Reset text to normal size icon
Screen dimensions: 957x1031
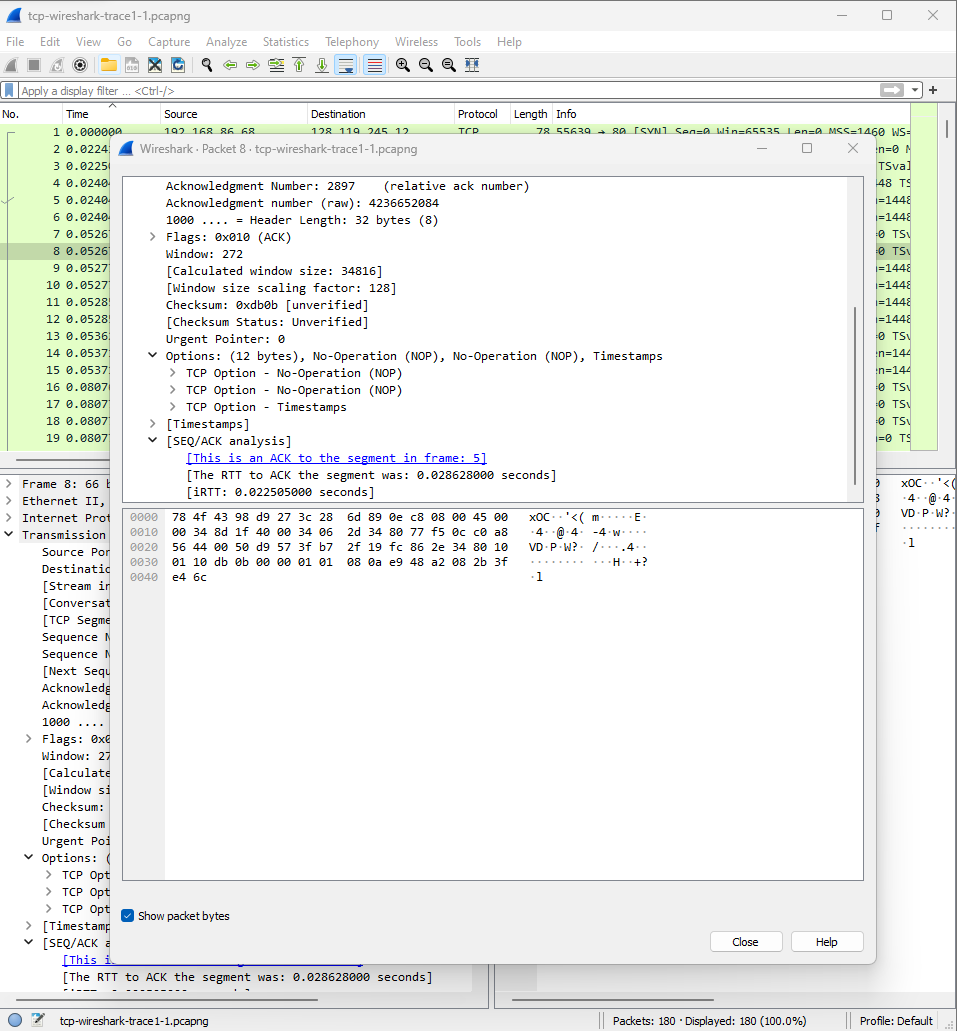(x=449, y=65)
